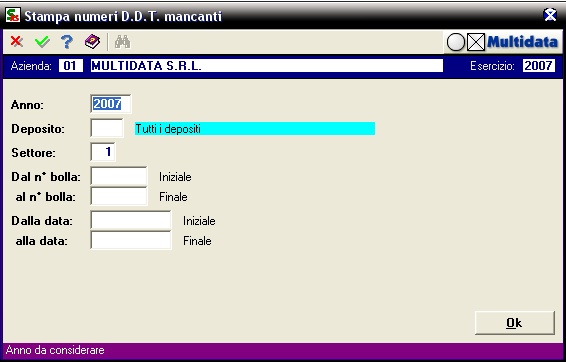Screen dimensions: 566x362
Task: Click the 'Esercizio:' label
Action: pos(492,66)
